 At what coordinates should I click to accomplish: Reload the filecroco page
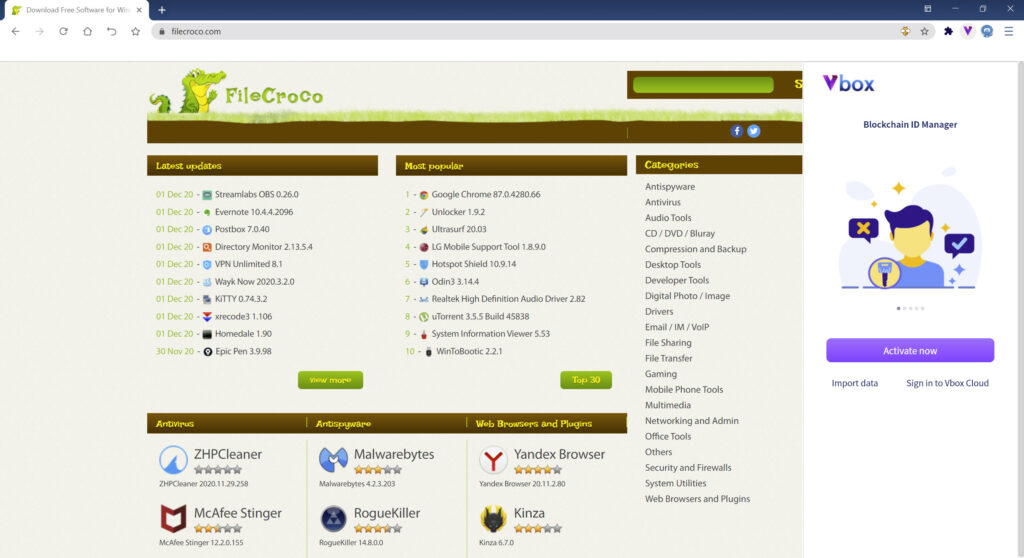(63, 31)
